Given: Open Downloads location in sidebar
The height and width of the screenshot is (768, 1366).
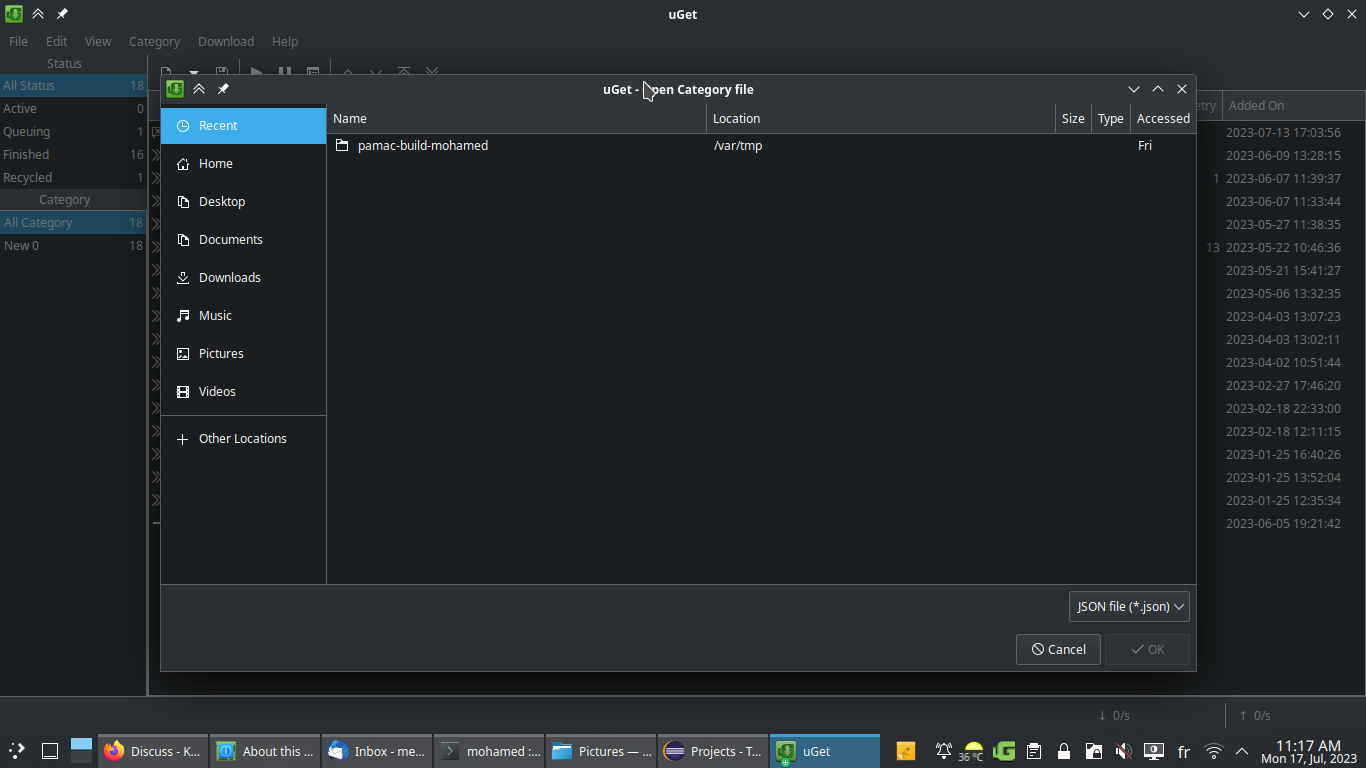Looking at the screenshot, I should (x=243, y=278).
